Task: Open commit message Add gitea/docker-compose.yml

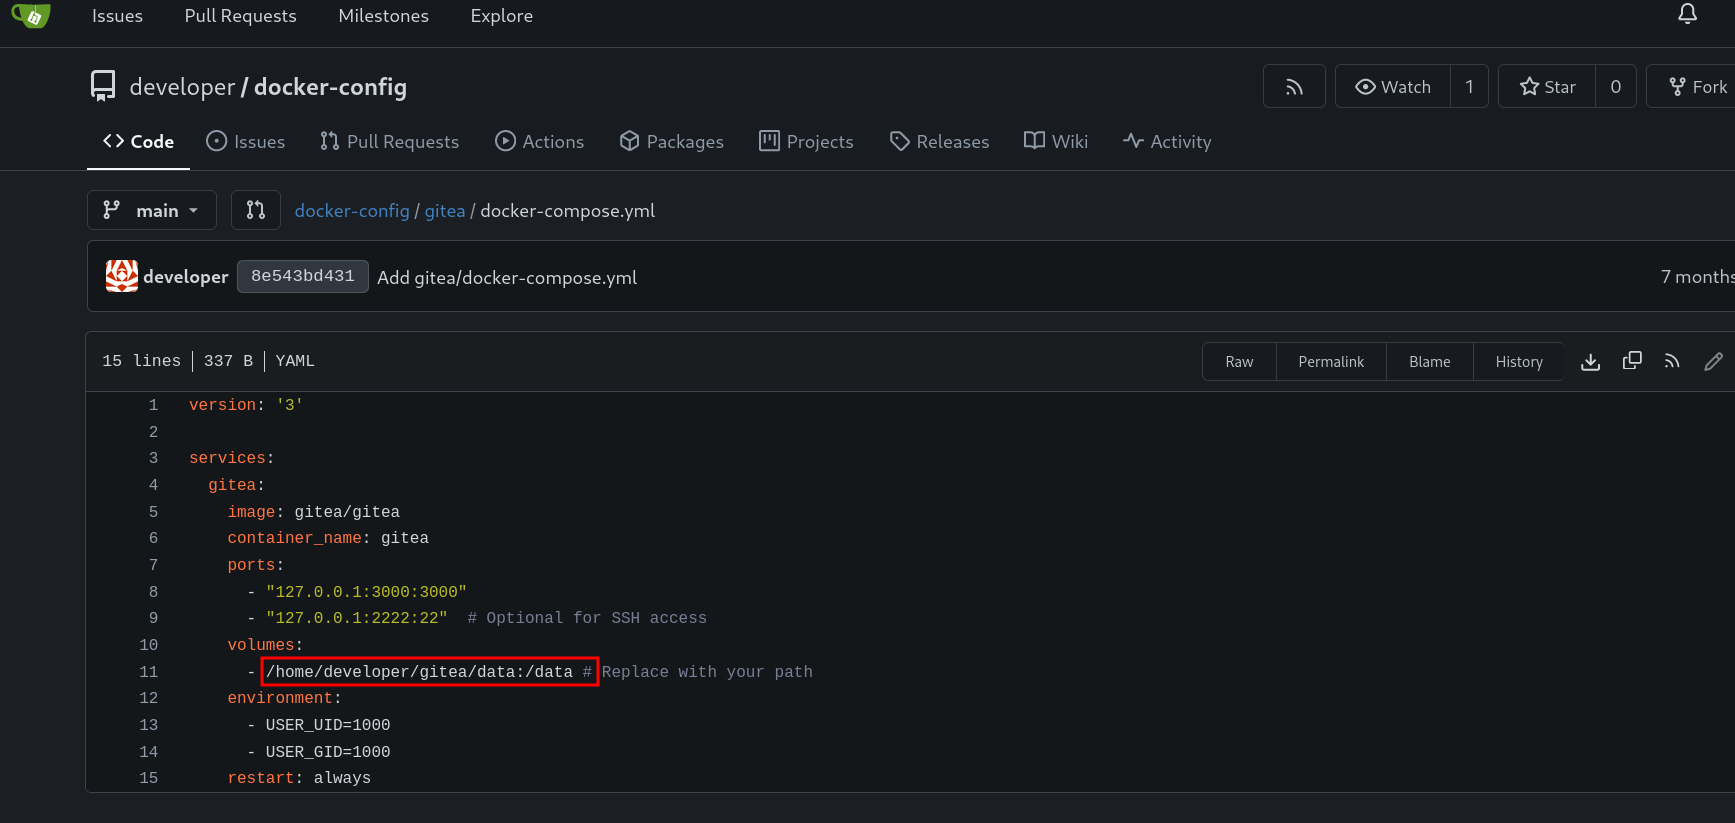Action: [x=507, y=278]
